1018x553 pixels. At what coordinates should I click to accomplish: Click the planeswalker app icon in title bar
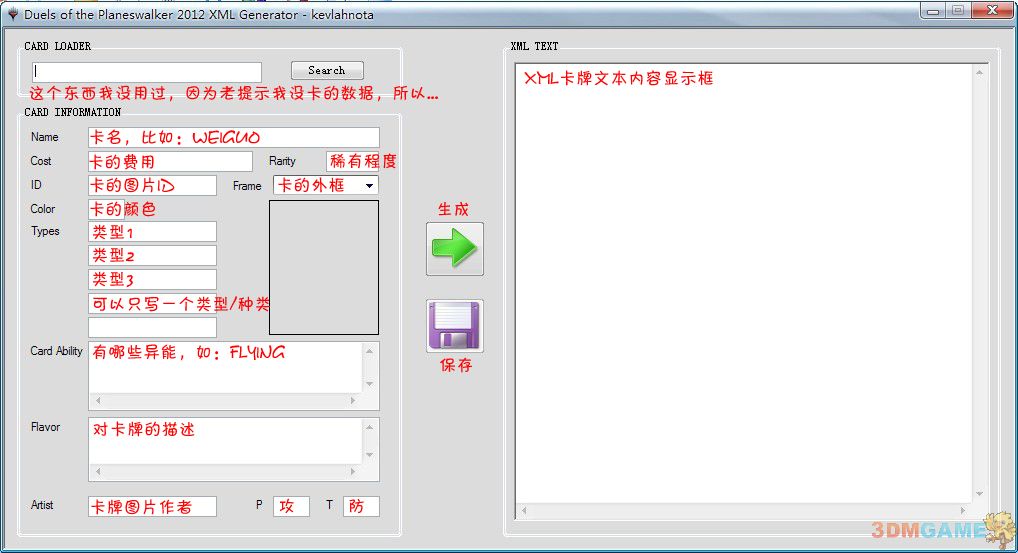(12, 14)
